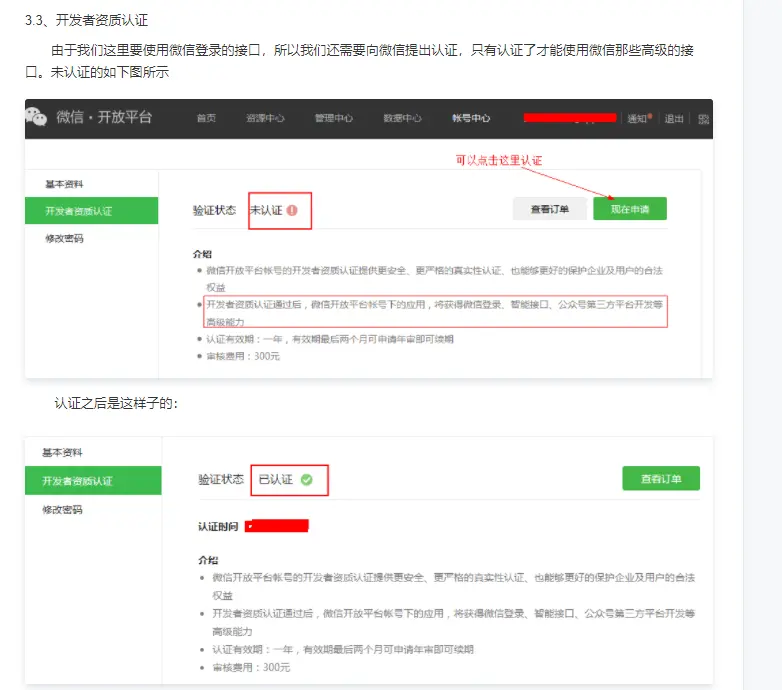Click the 验证状态 label beside 已认证

pyautogui.click(x=221, y=480)
